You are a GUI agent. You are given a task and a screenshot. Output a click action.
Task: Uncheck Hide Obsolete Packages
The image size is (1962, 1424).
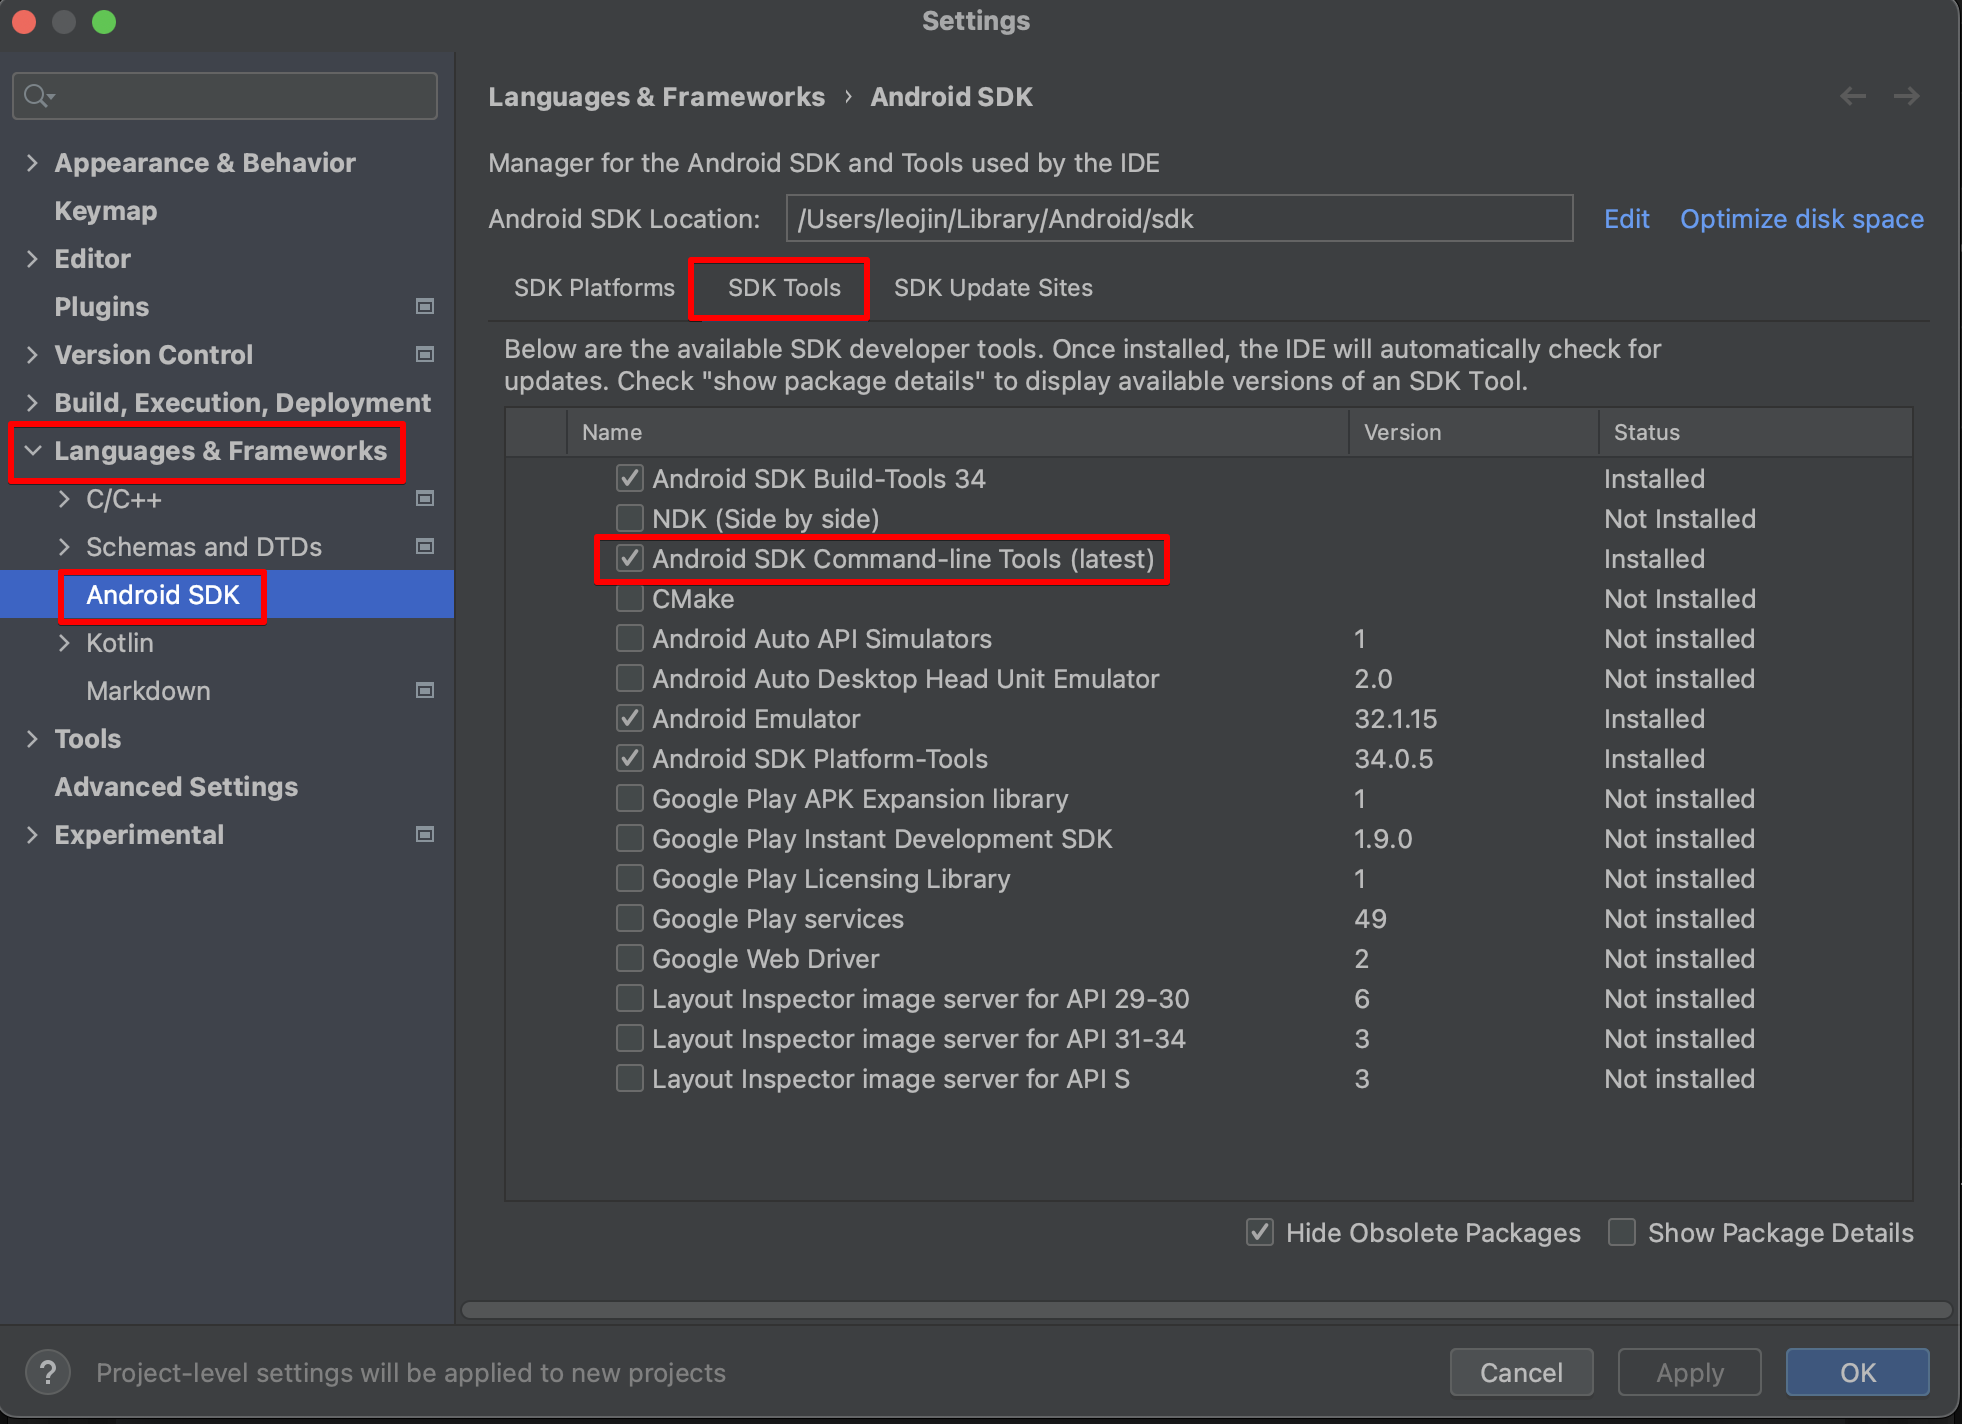click(1260, 1232)
